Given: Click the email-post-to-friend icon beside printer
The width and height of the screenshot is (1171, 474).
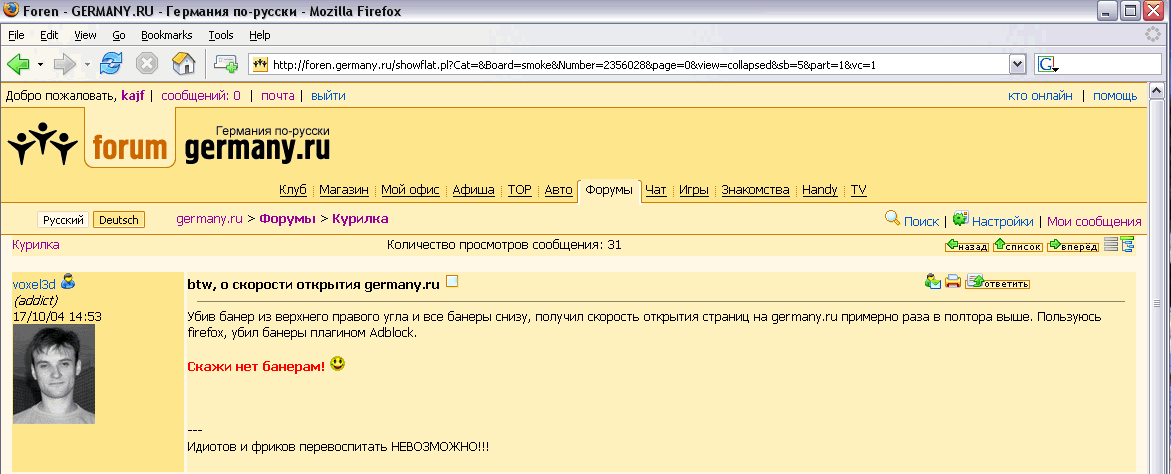Looking at the screenshot, I should [933, 283].
